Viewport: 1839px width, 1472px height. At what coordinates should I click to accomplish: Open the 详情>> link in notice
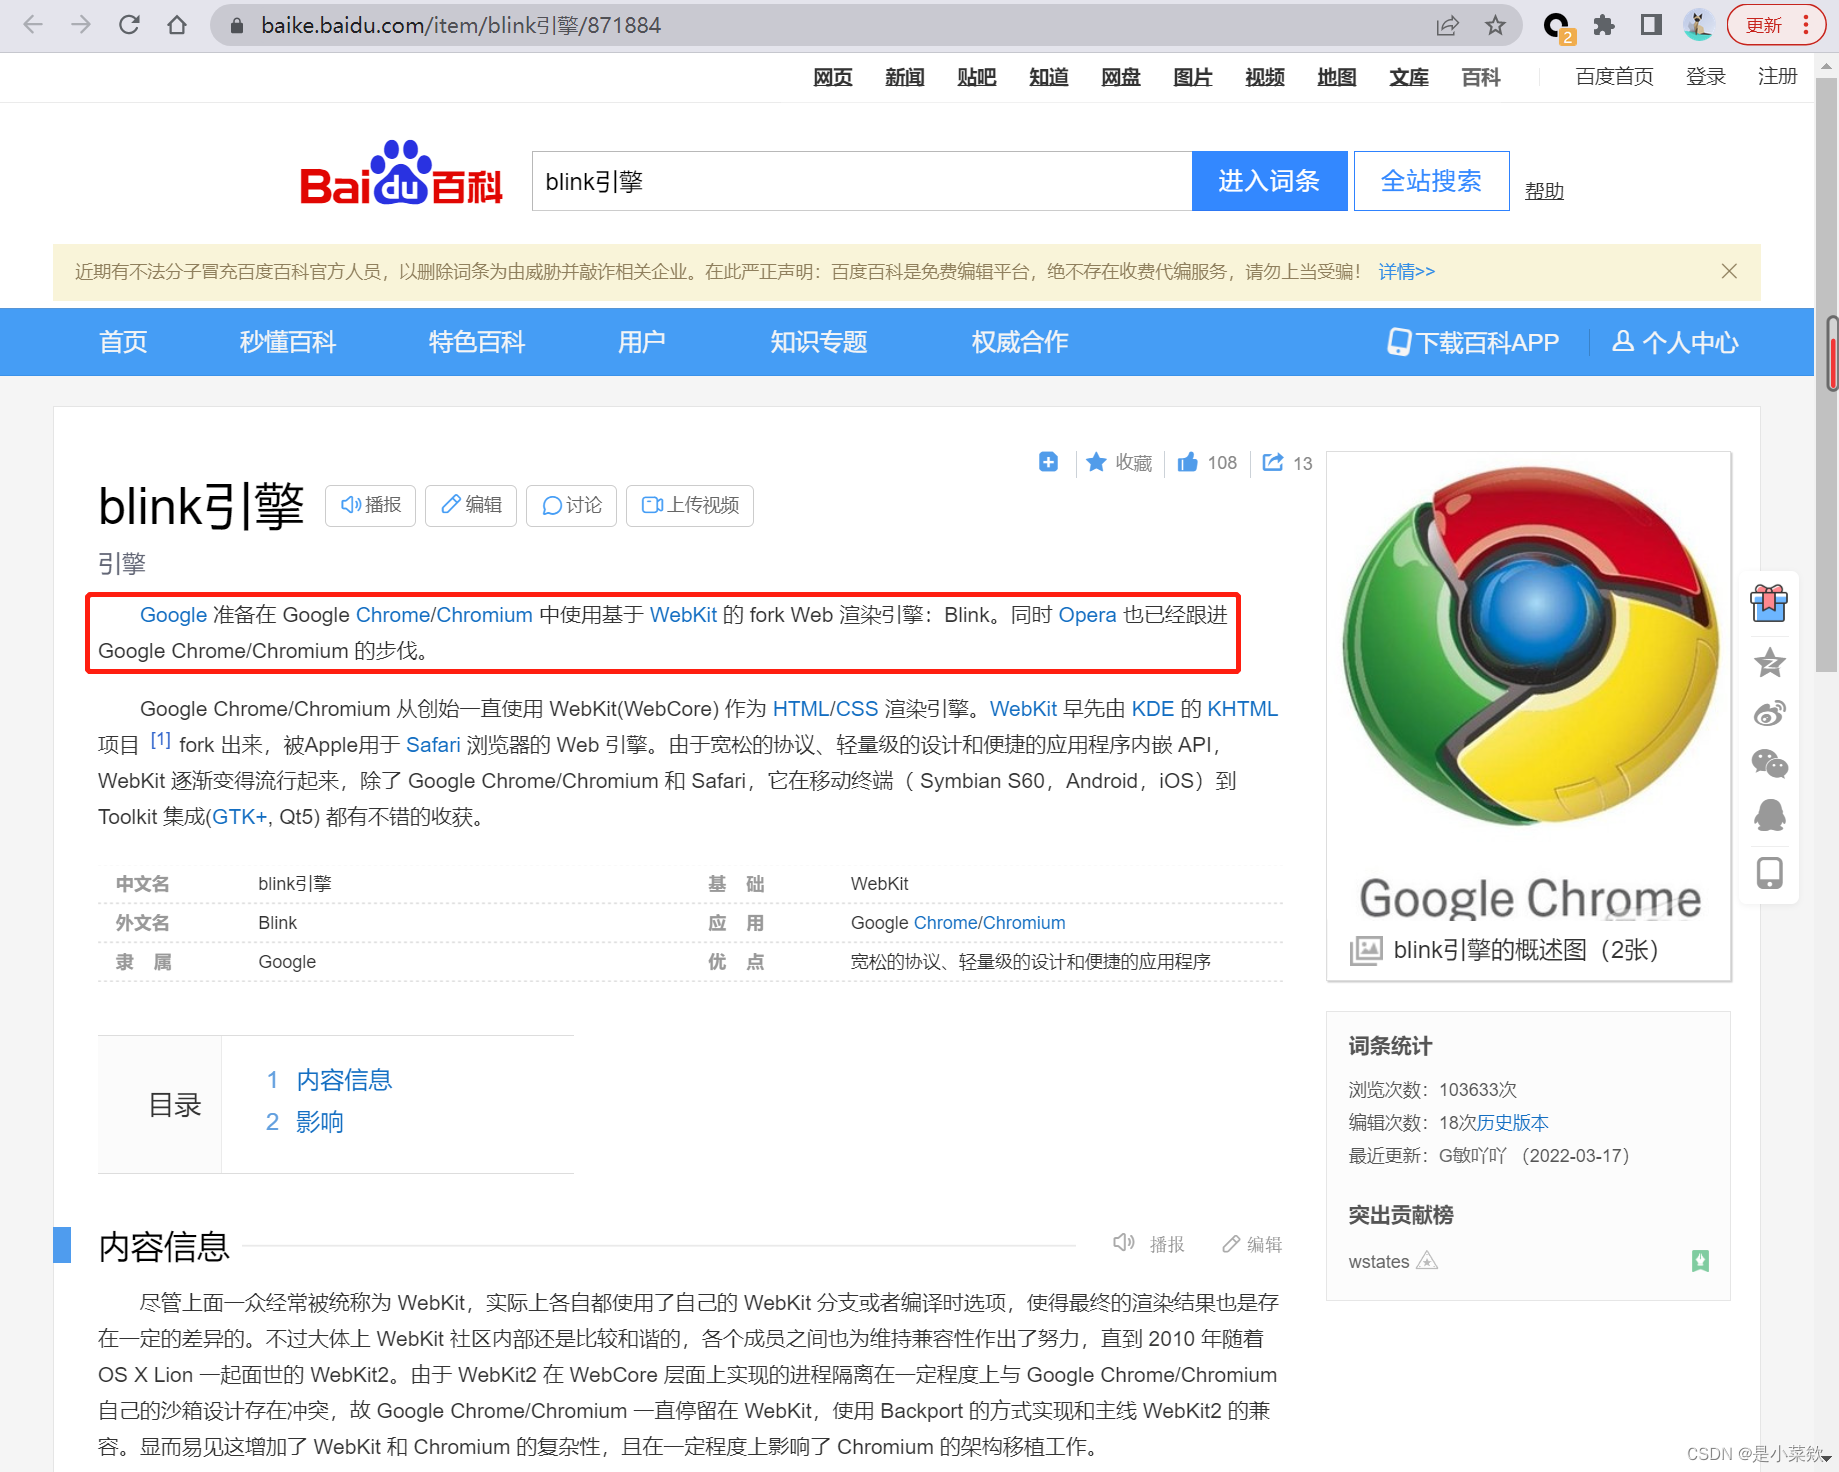(1406, 271)
